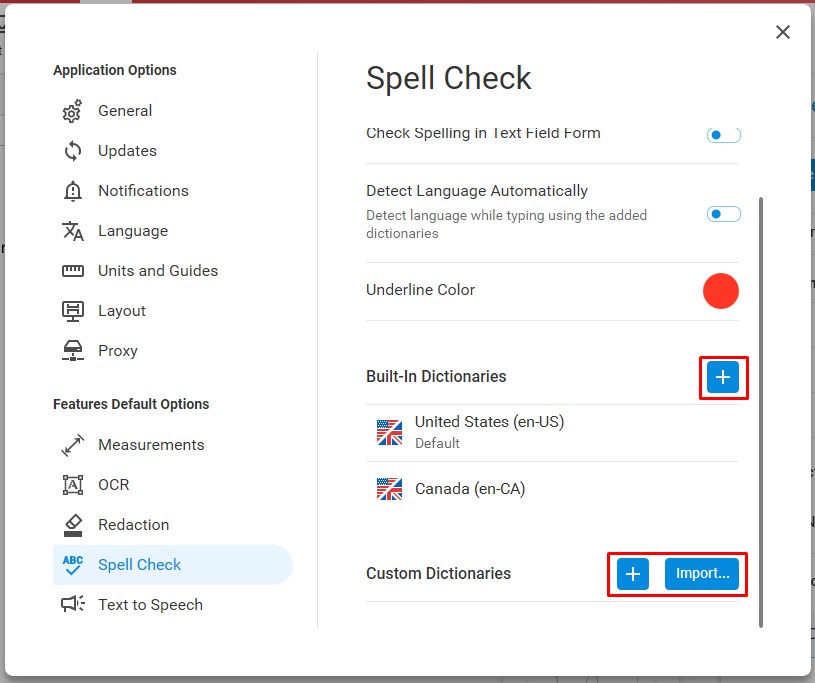Click the Text to Speech megaphone icon
The width and height of the screenshot is (815, 683).
73,605
